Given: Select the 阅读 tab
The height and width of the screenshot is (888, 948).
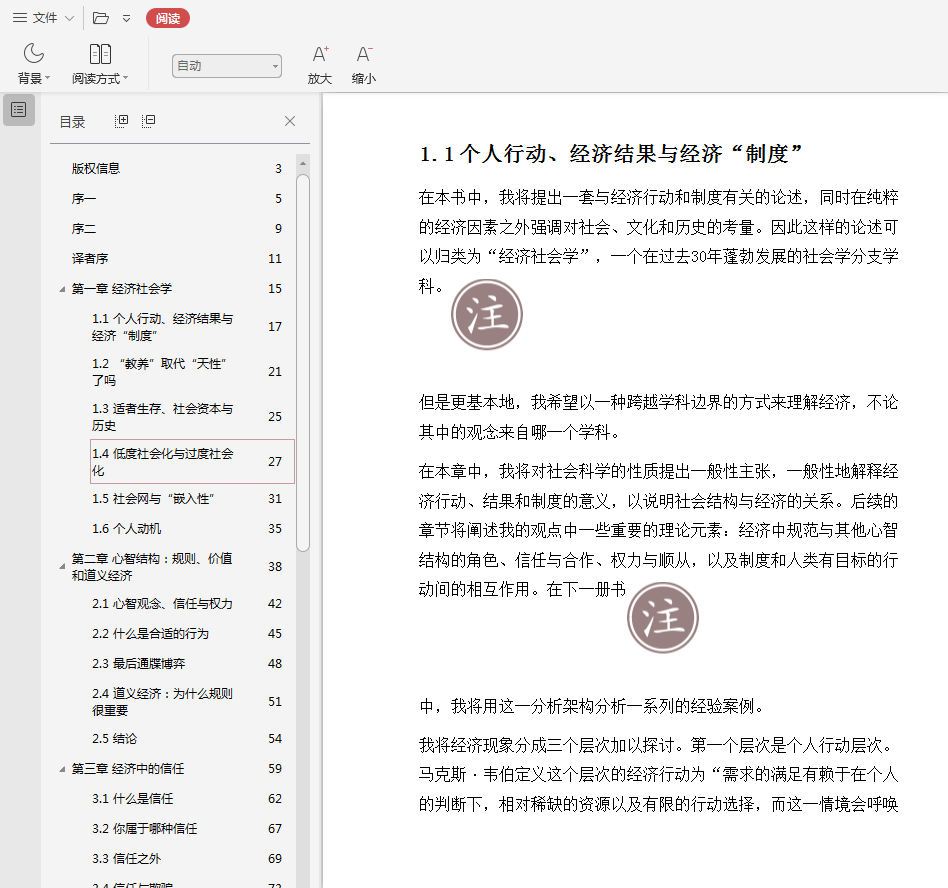Looking at the screenshot, I should (167, 18).
